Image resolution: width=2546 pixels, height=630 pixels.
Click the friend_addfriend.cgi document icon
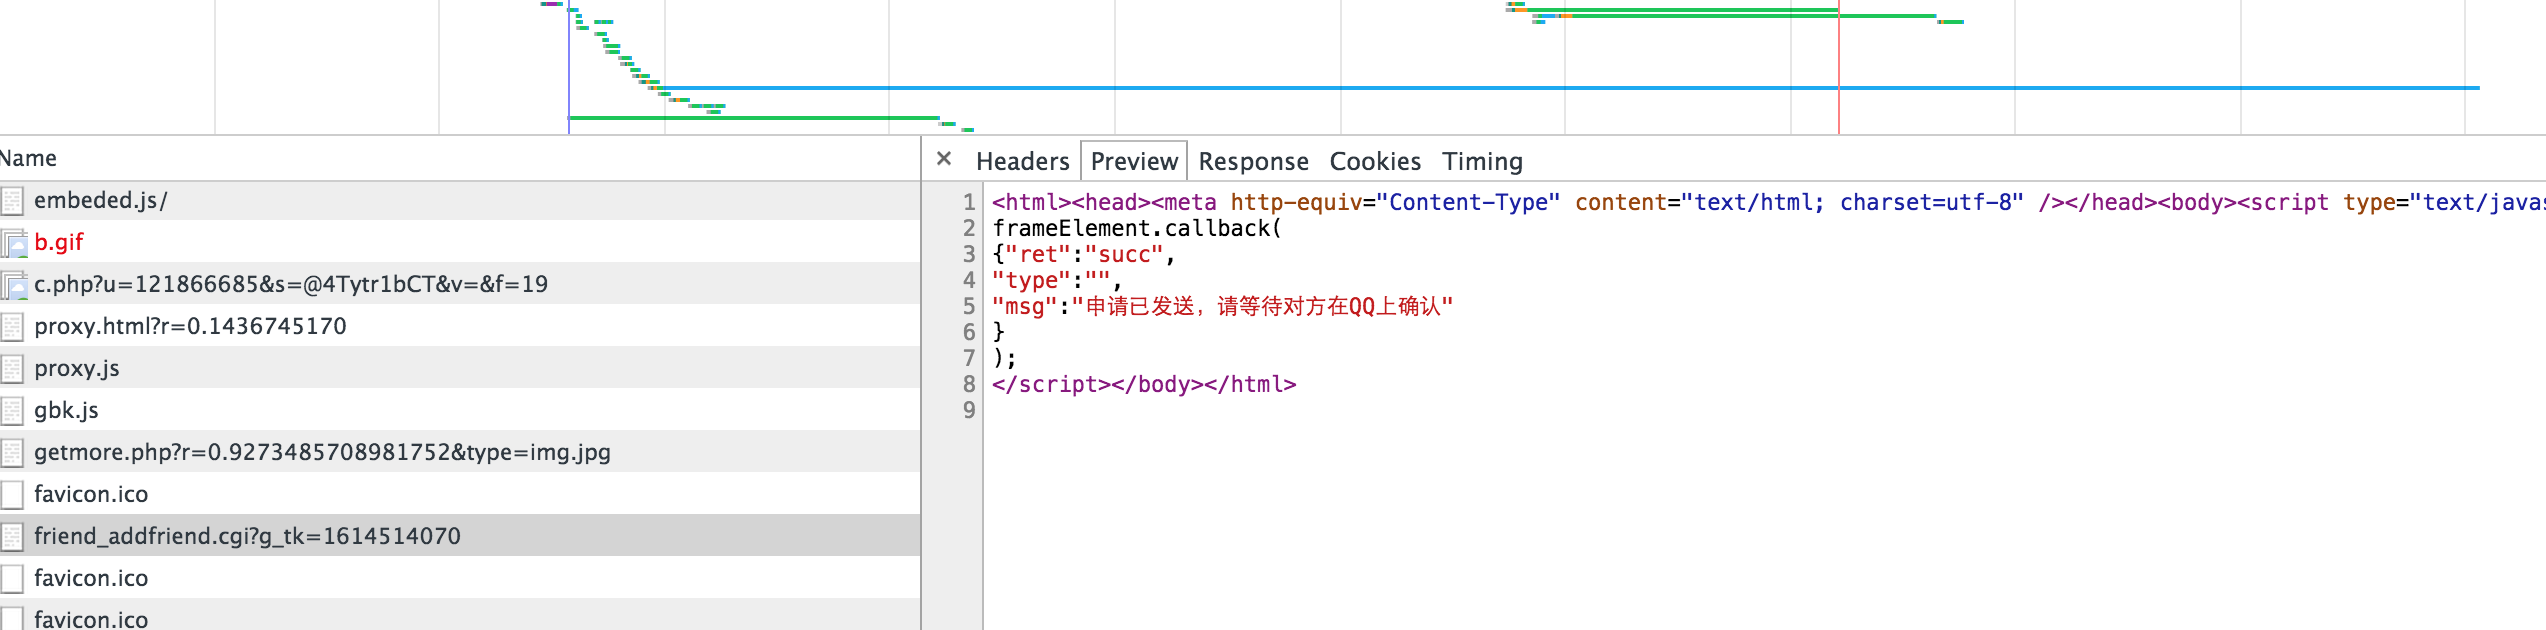click(12, 537)
